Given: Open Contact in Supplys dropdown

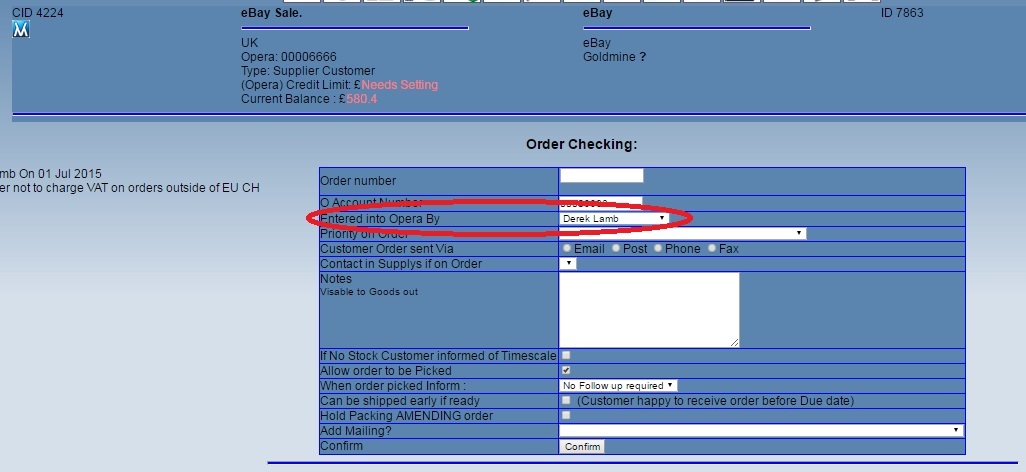Looking at the screenshot, I should (x=568, y=264).
